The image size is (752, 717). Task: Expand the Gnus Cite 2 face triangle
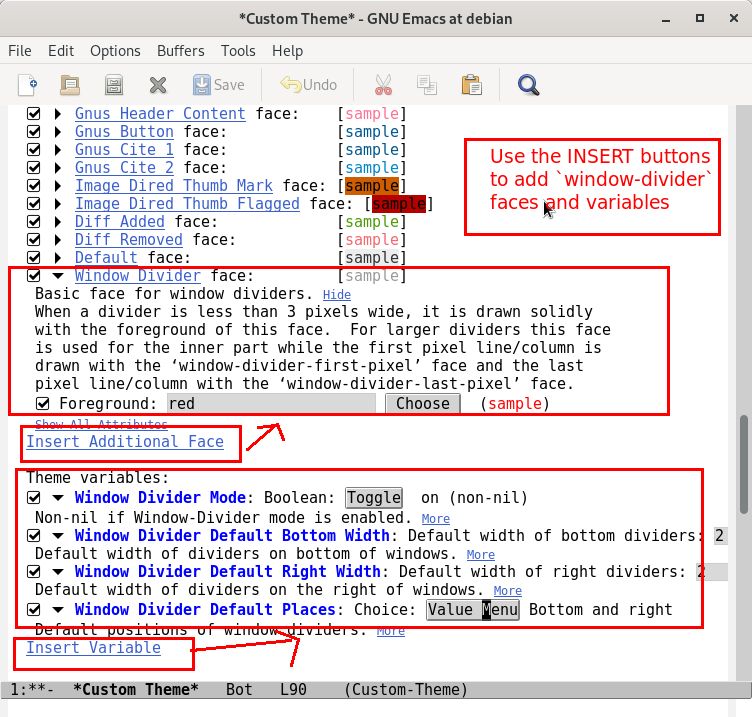click(58, 167)
